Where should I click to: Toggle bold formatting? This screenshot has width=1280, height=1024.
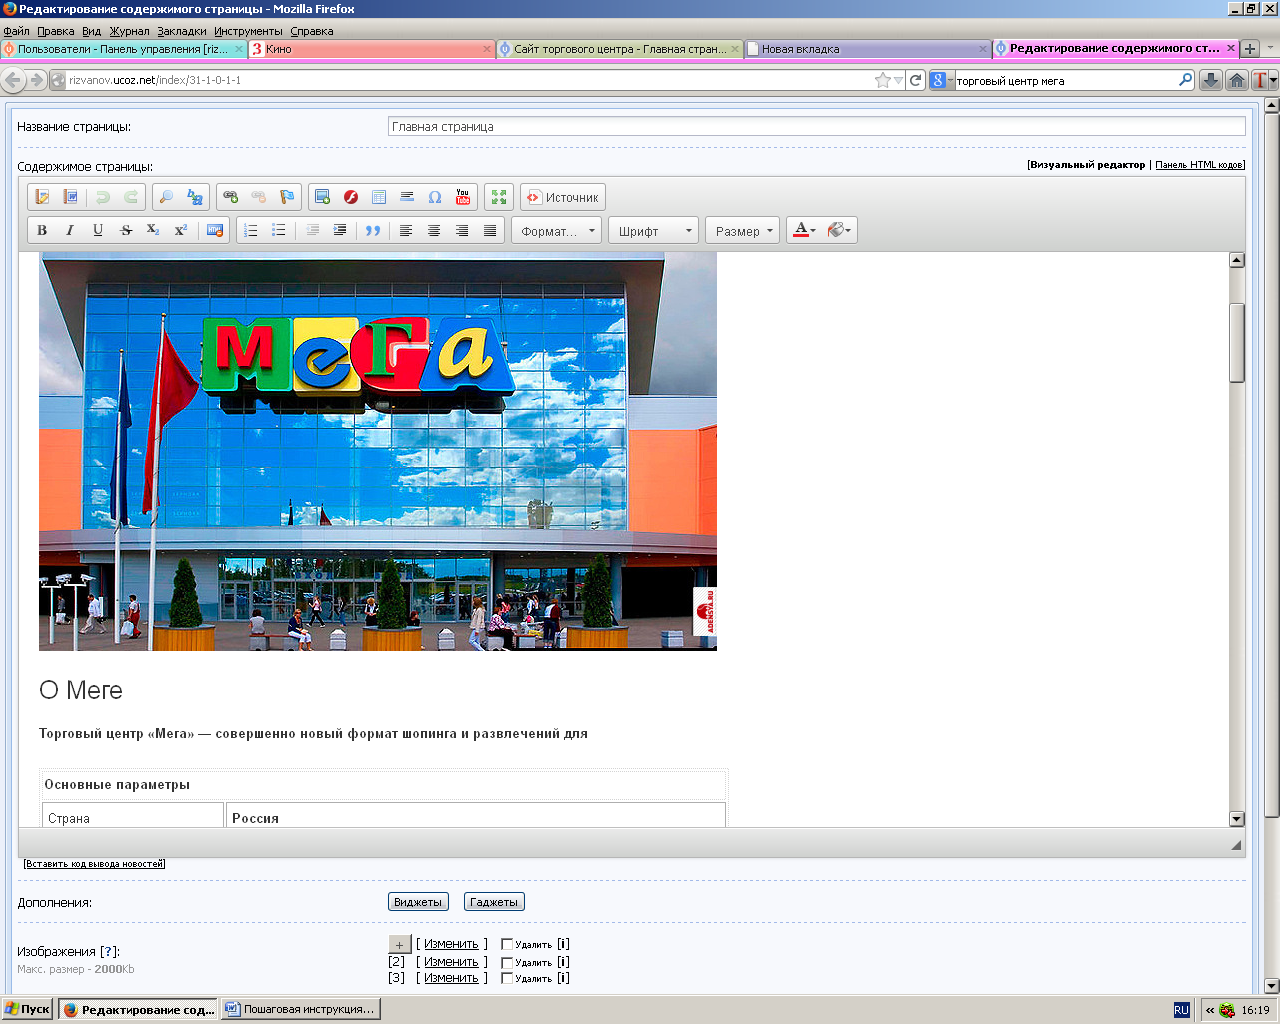point(42,230)
